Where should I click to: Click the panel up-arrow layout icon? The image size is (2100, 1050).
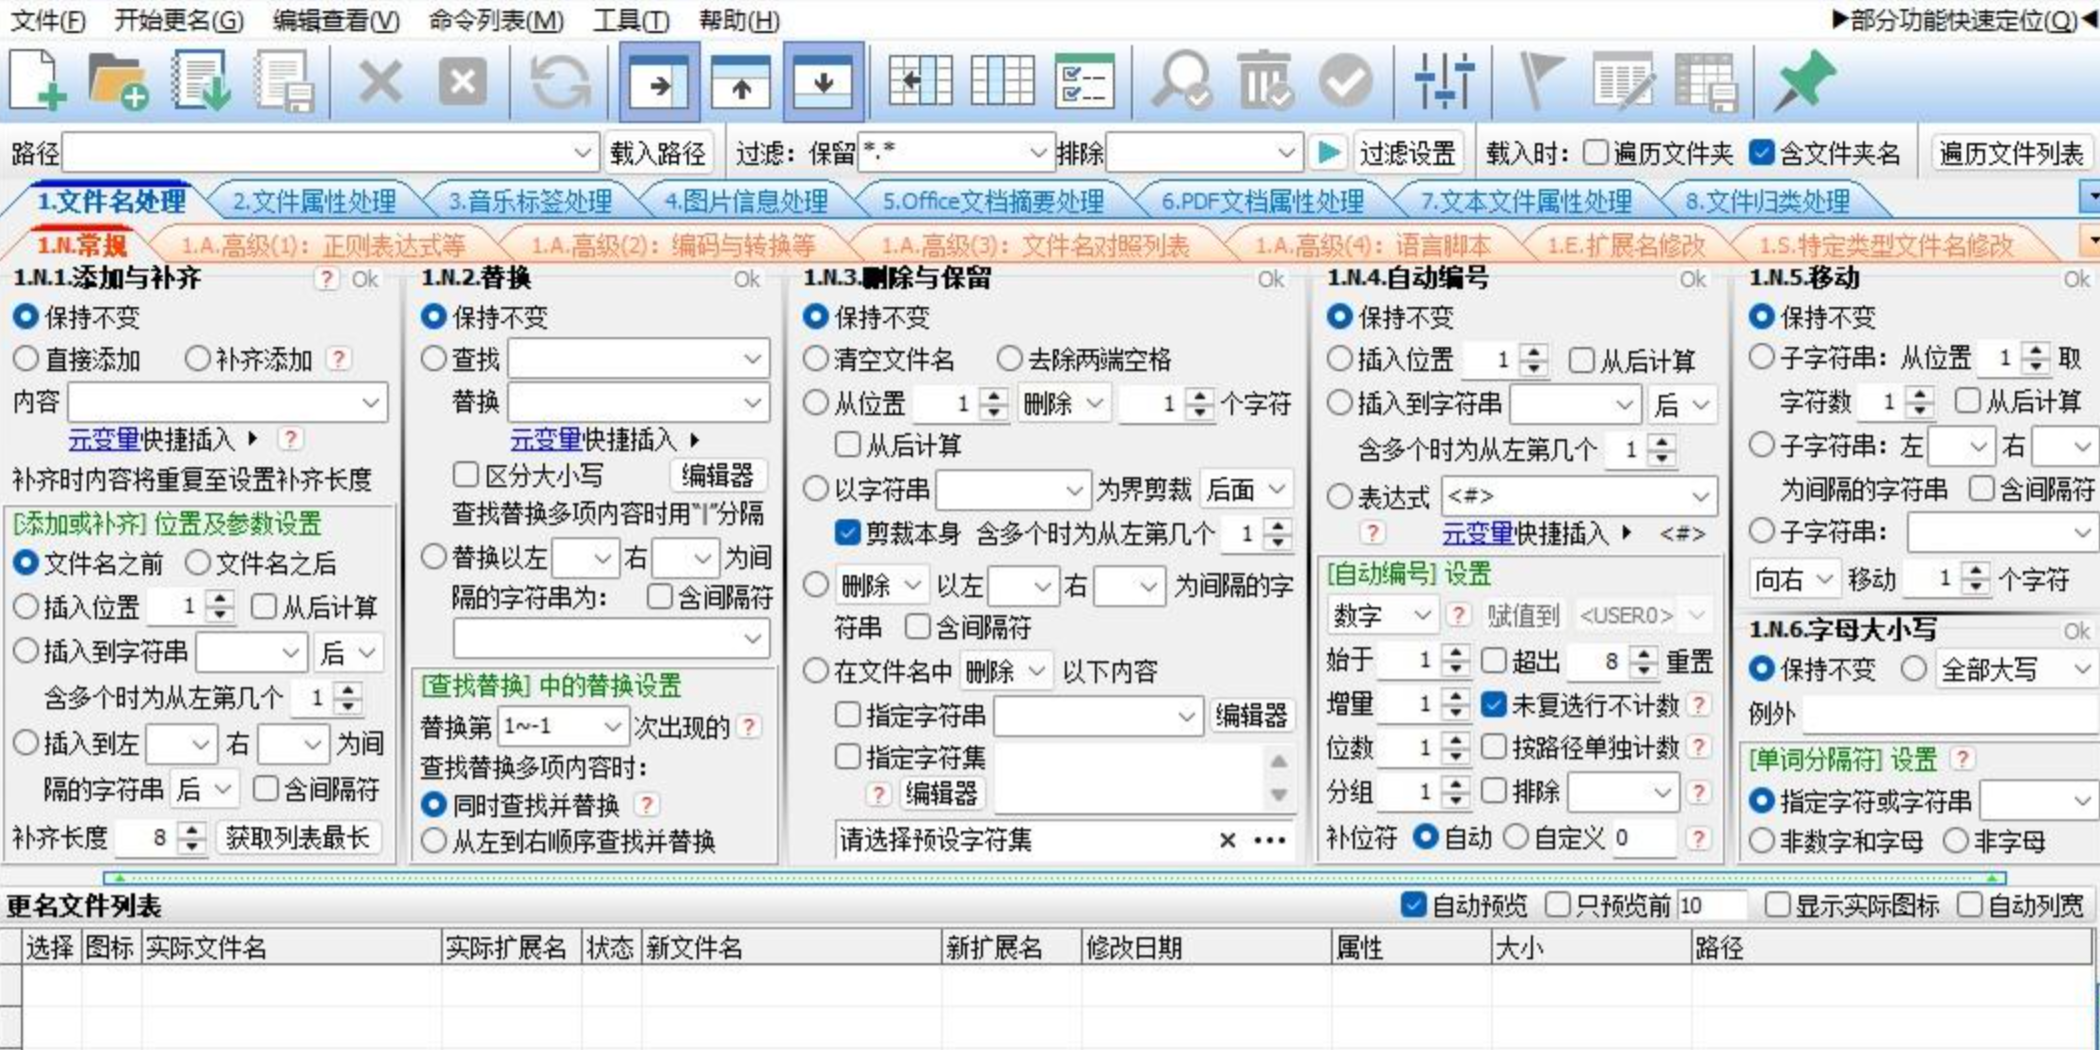(x=740, y=80)
